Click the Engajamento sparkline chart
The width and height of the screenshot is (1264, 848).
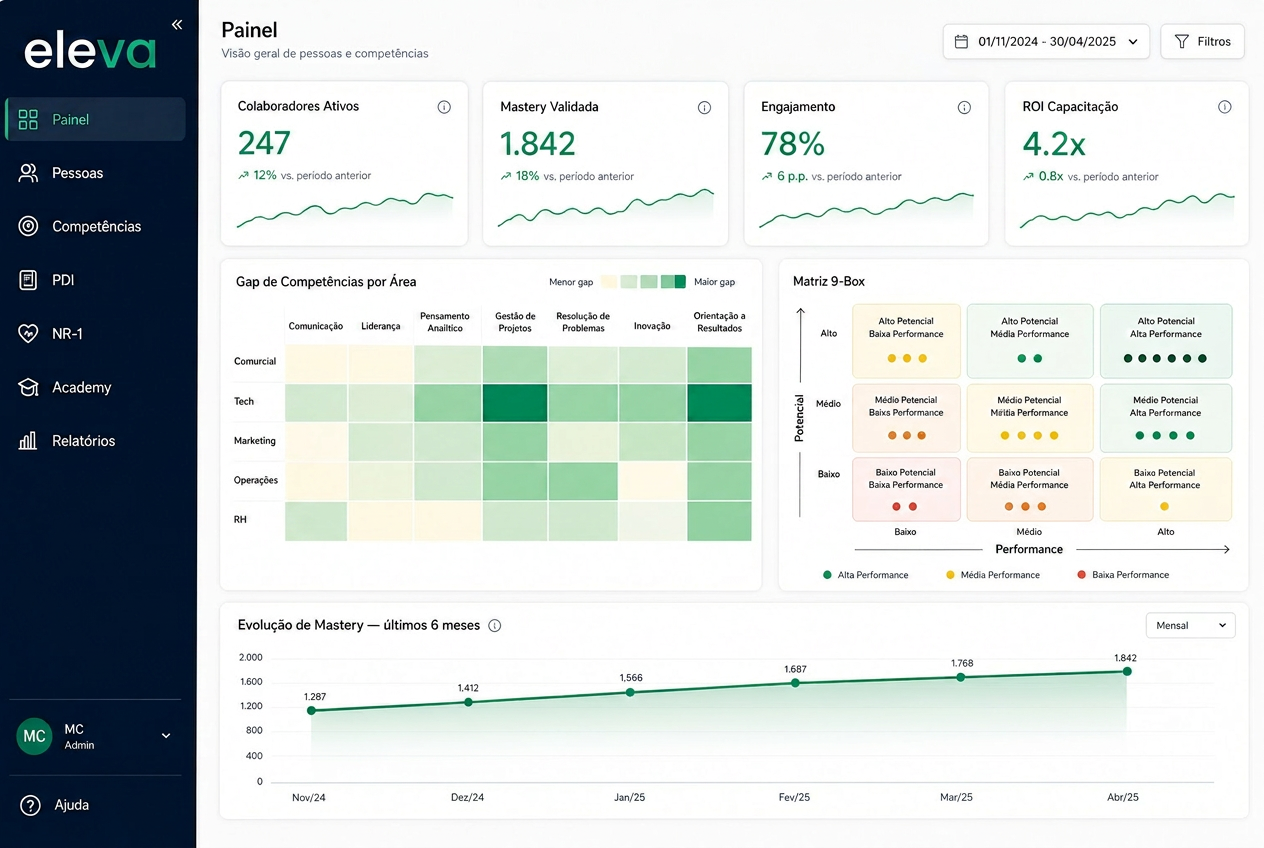tap(866, 210)
